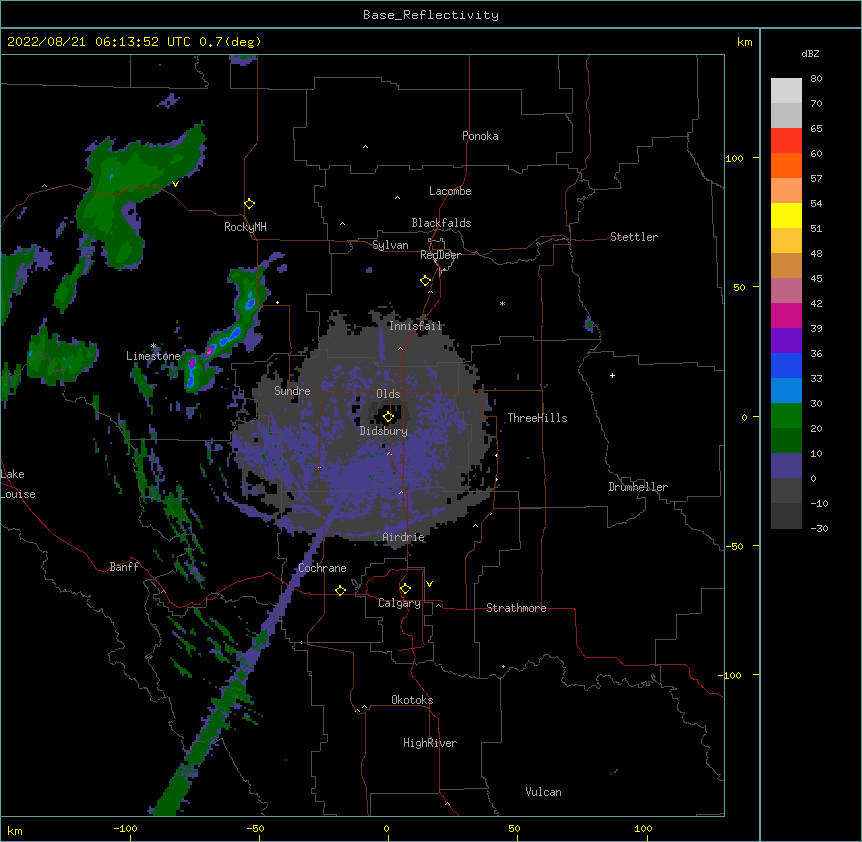
Task: Click the Base_Reflectivity title text
Action: click(431, 15)
